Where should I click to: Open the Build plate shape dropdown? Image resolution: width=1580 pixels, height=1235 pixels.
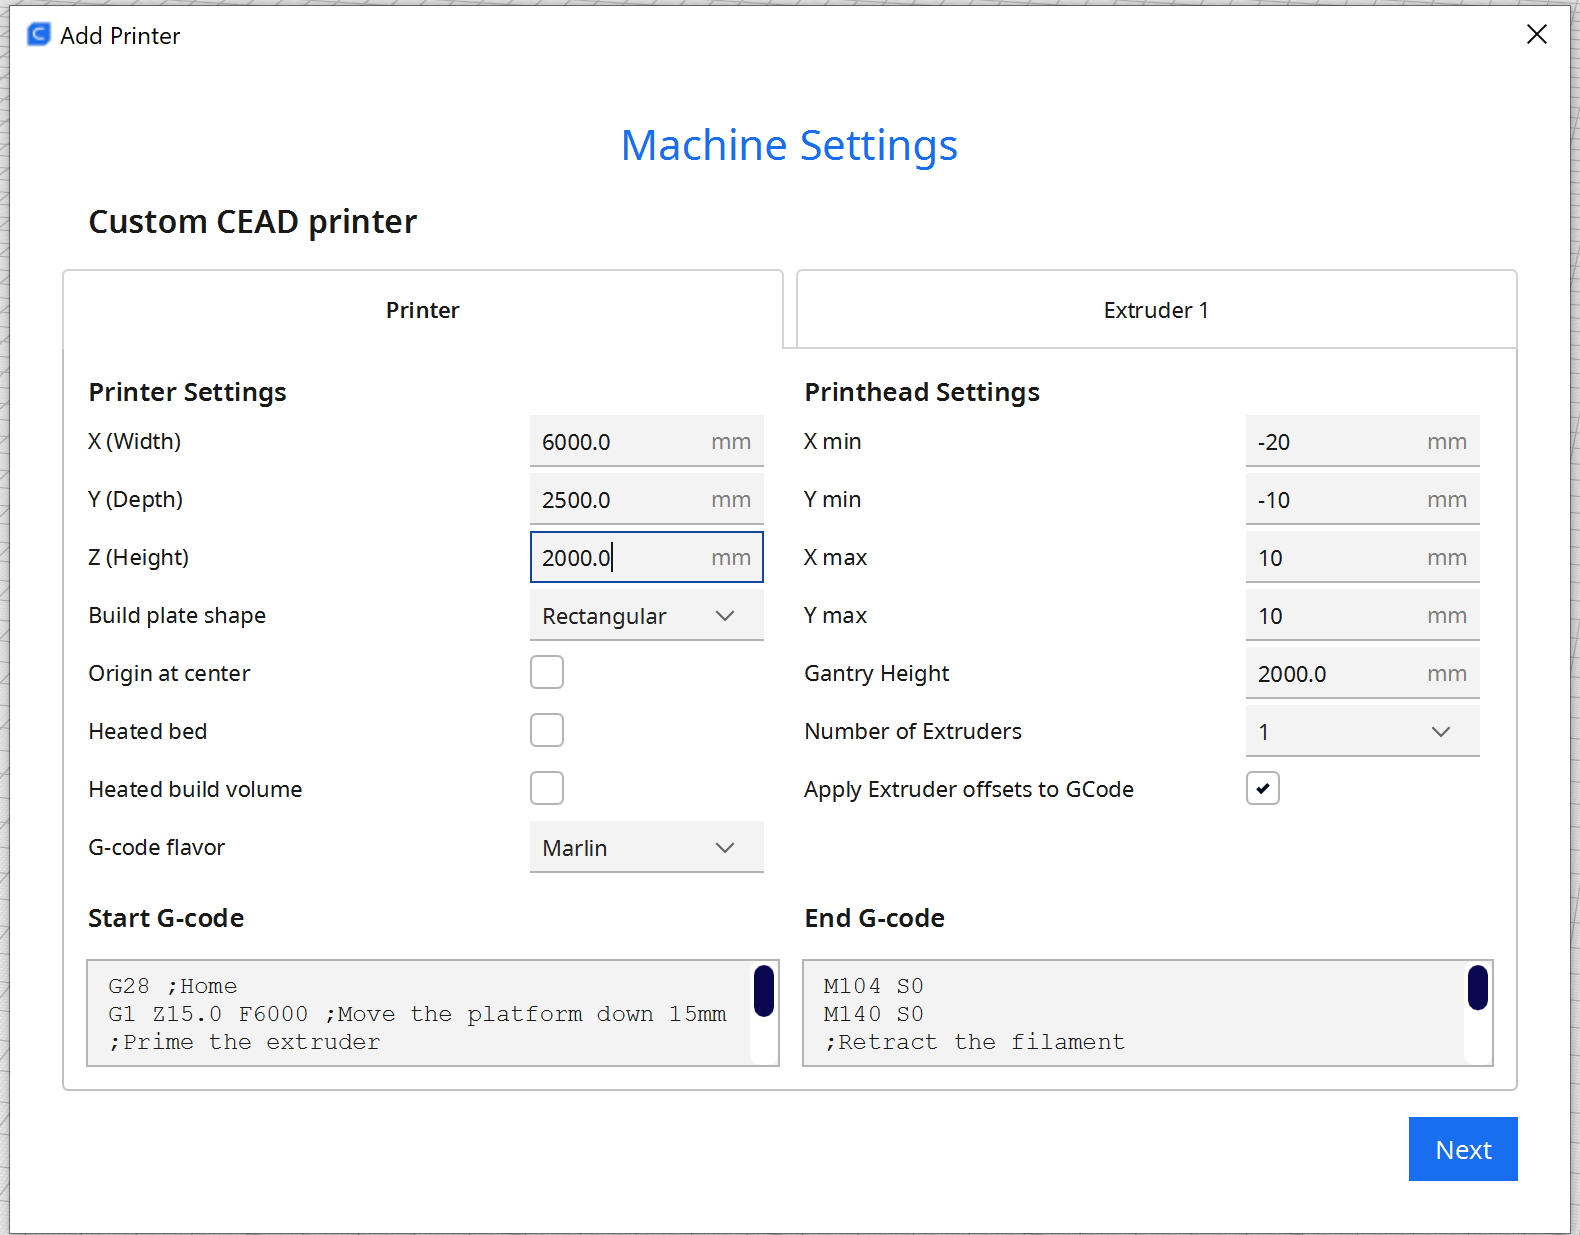click(646, 616)
